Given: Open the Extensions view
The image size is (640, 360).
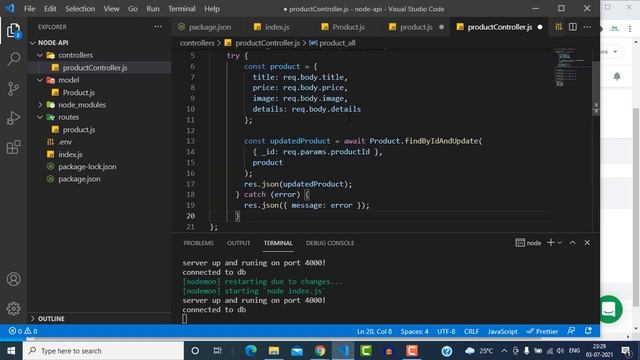Looking at the screenshot, I should (x=13, y=147).
